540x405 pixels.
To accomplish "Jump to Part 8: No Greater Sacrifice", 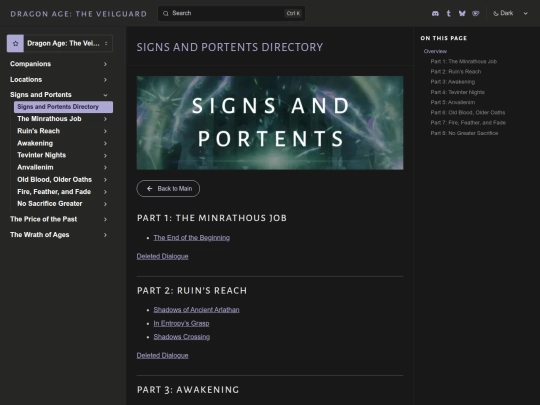I will coord(464,133).
